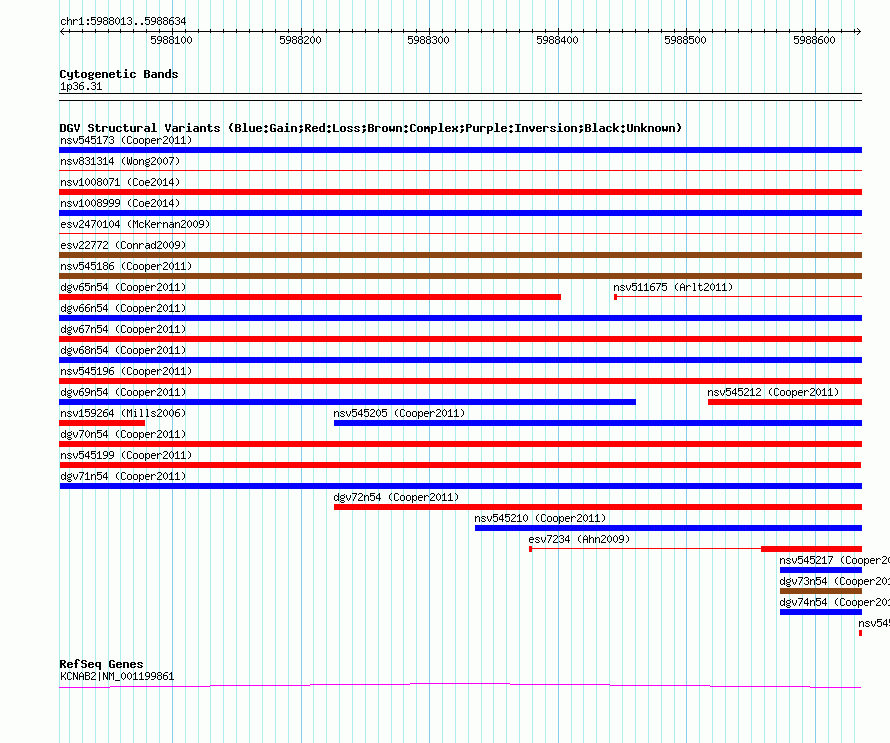Select variant label nsv1008999 (Coe2014)
Image resolution: width=890 pixels, height=743 pixels.
[120, 203]
